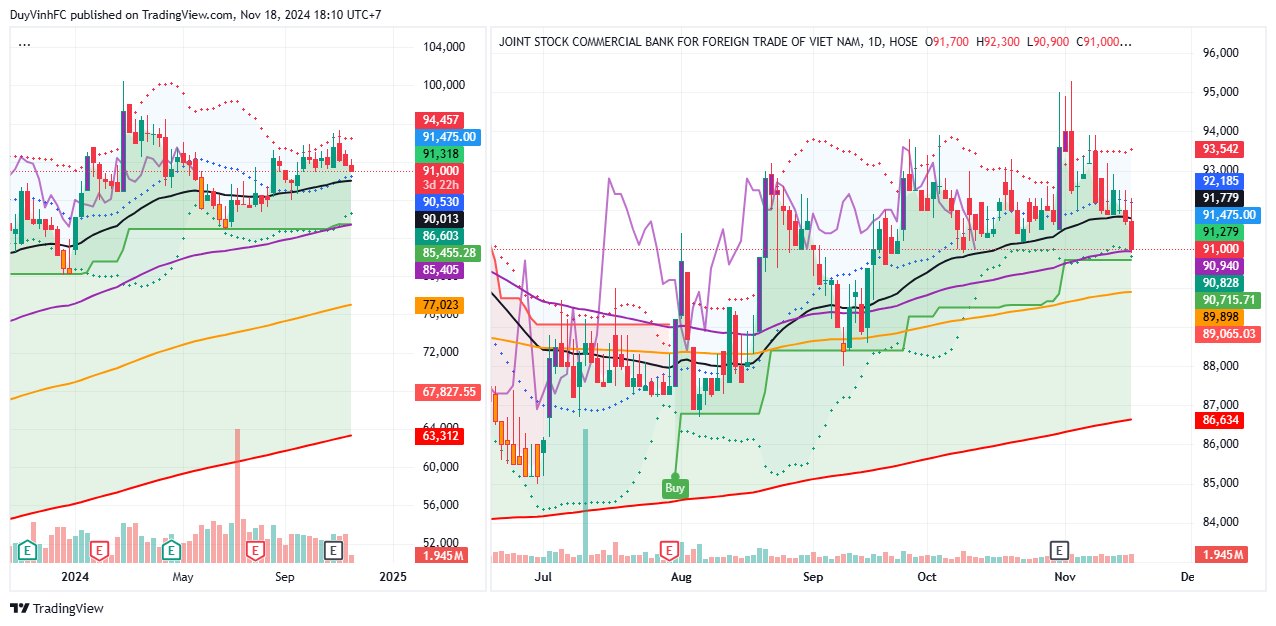
Task: Click the green Buy signal label
Action: [675, 488]
